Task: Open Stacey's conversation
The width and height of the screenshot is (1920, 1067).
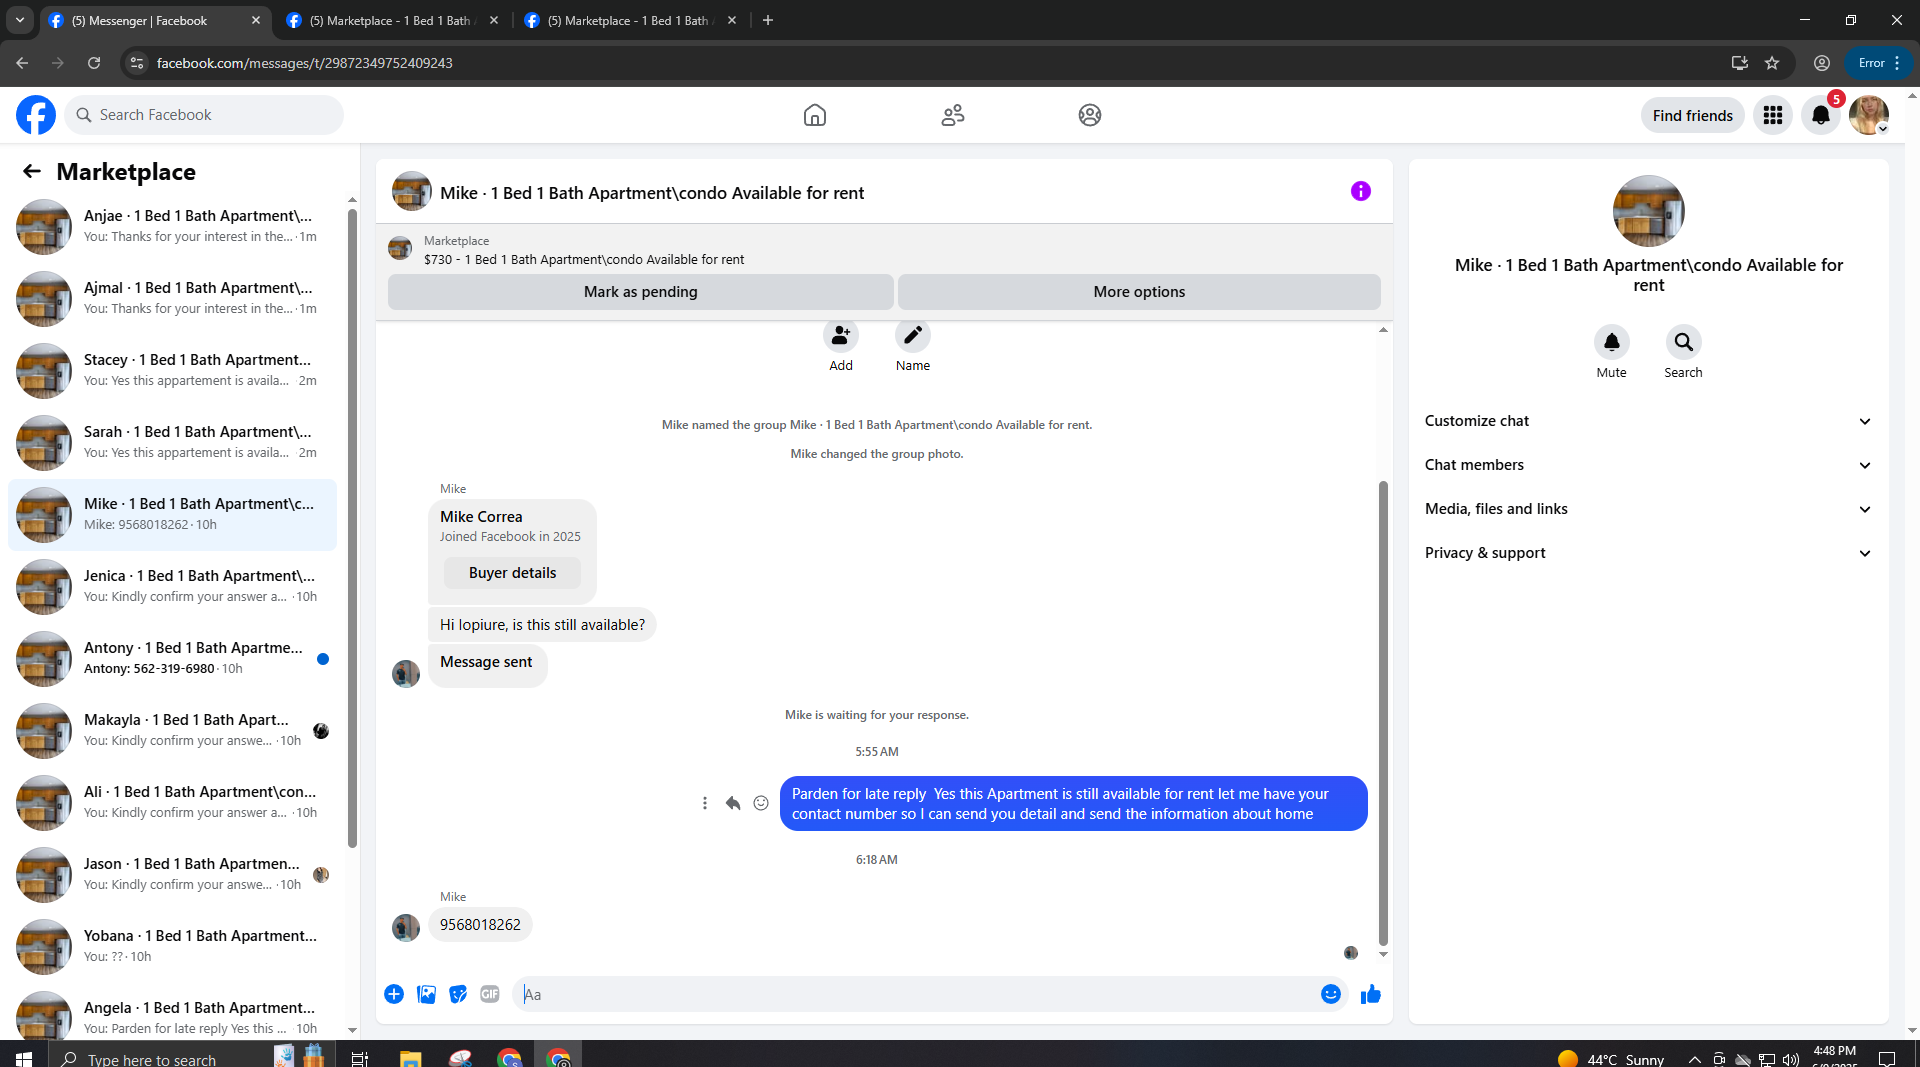Action: tap(172, 370)
